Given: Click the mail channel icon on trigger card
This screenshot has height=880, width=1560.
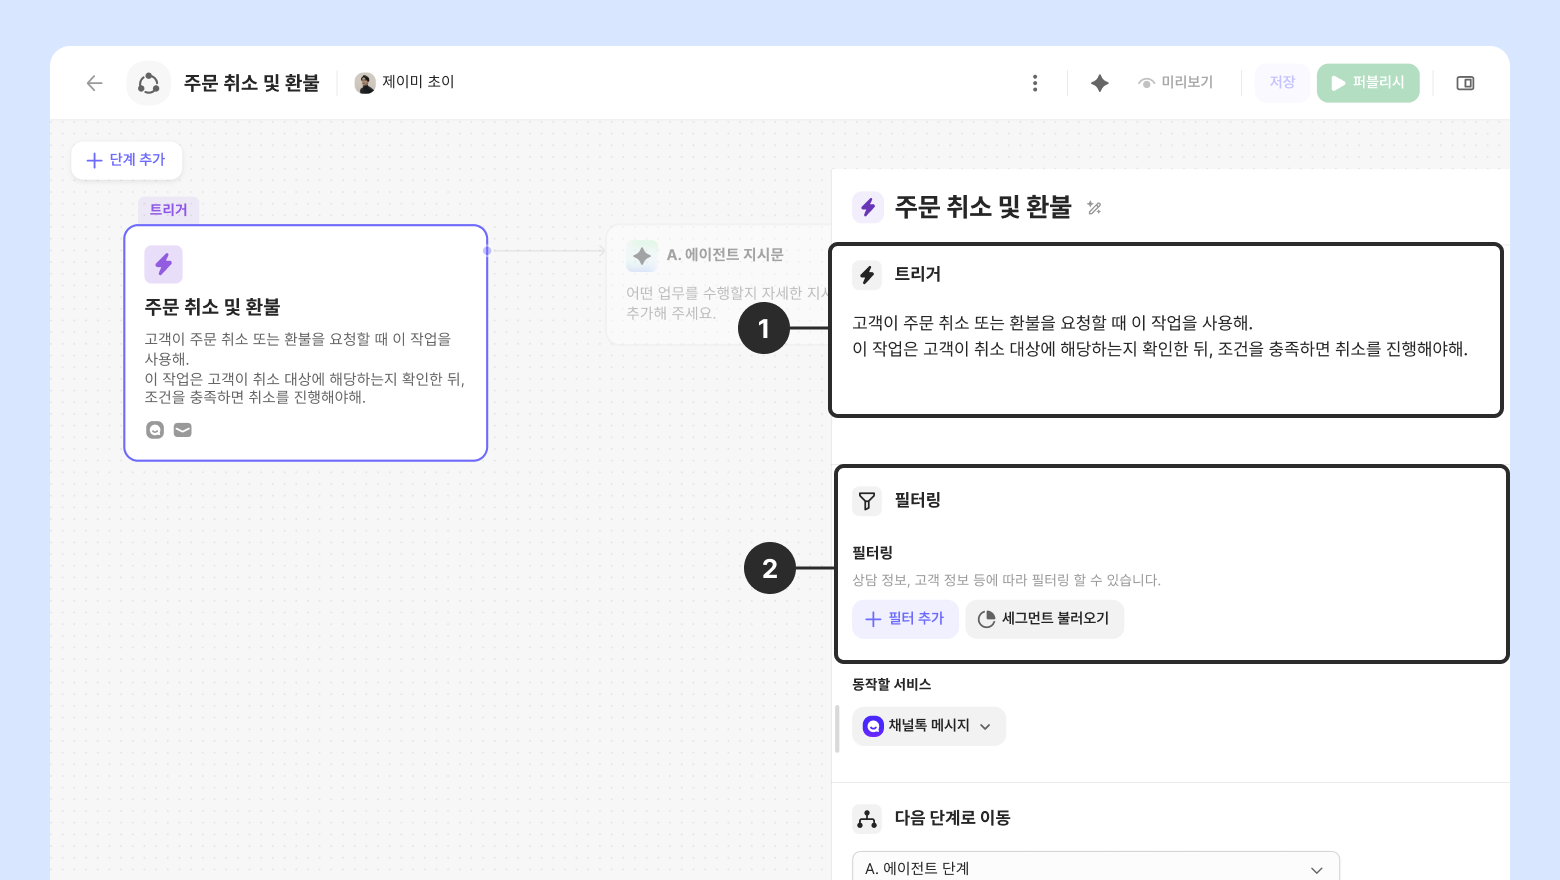Looking at the screenshot, I should point(182,430).
